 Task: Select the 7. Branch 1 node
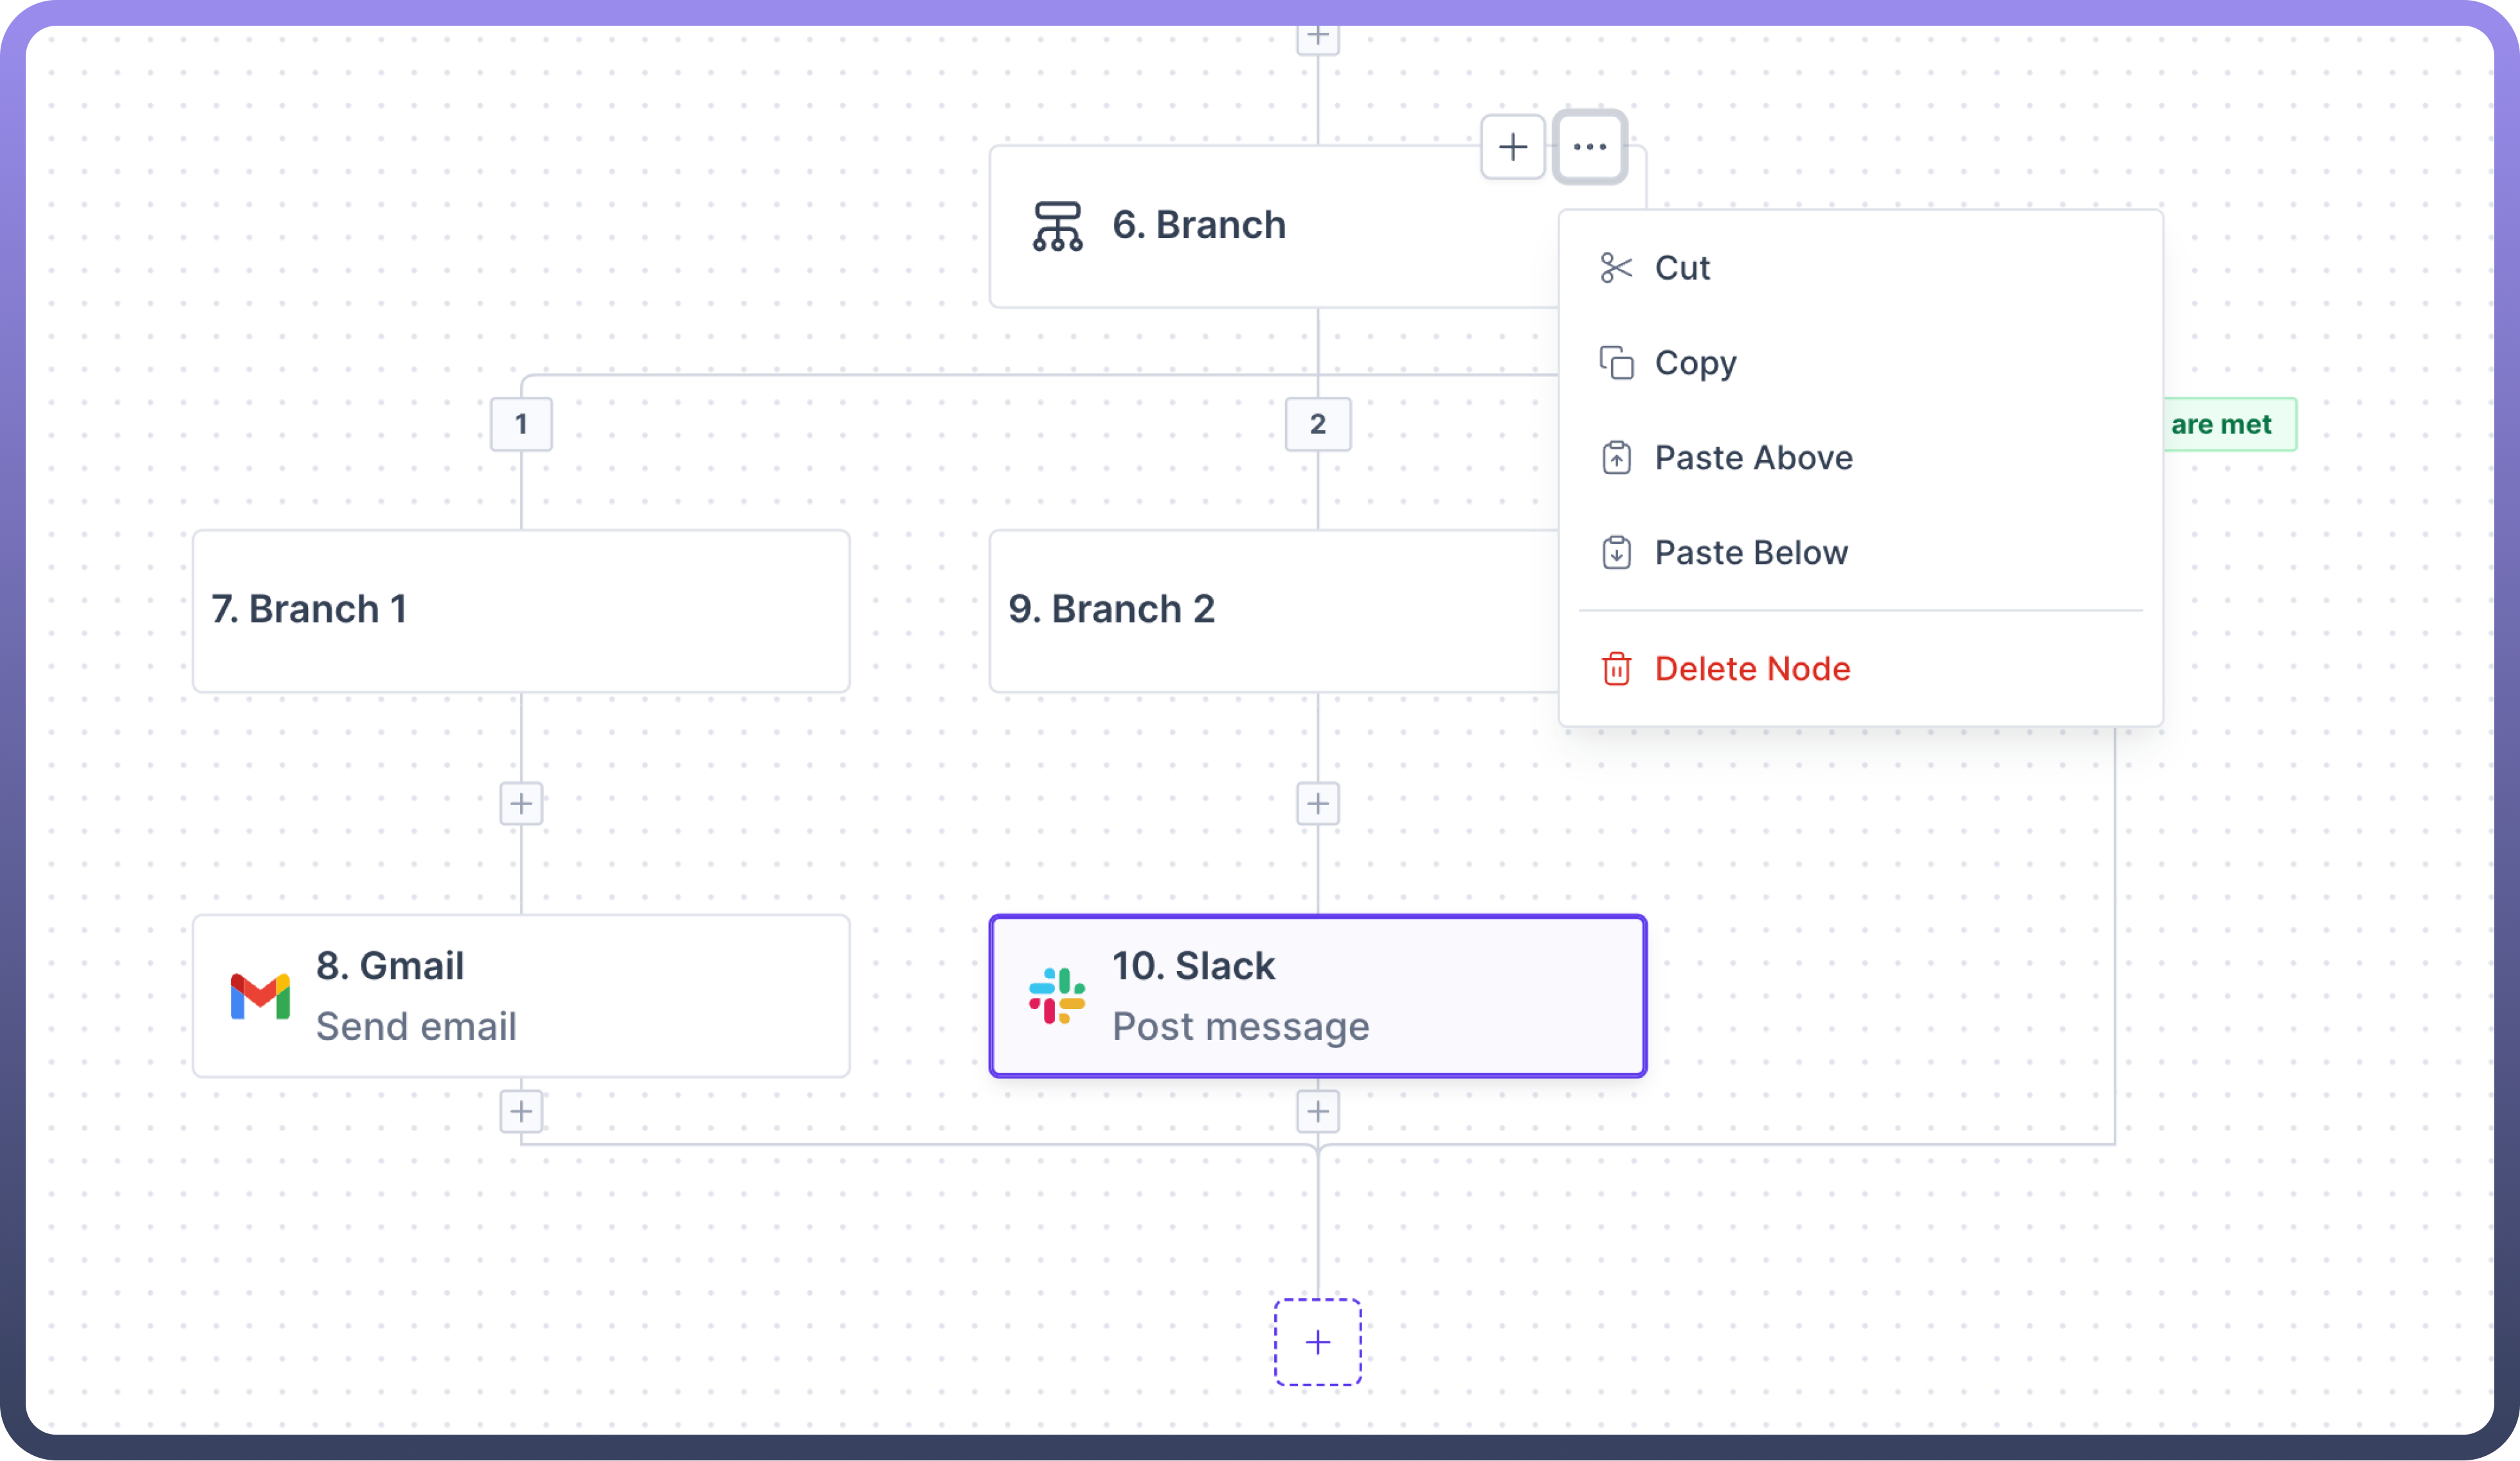click(x=521, y=611)
